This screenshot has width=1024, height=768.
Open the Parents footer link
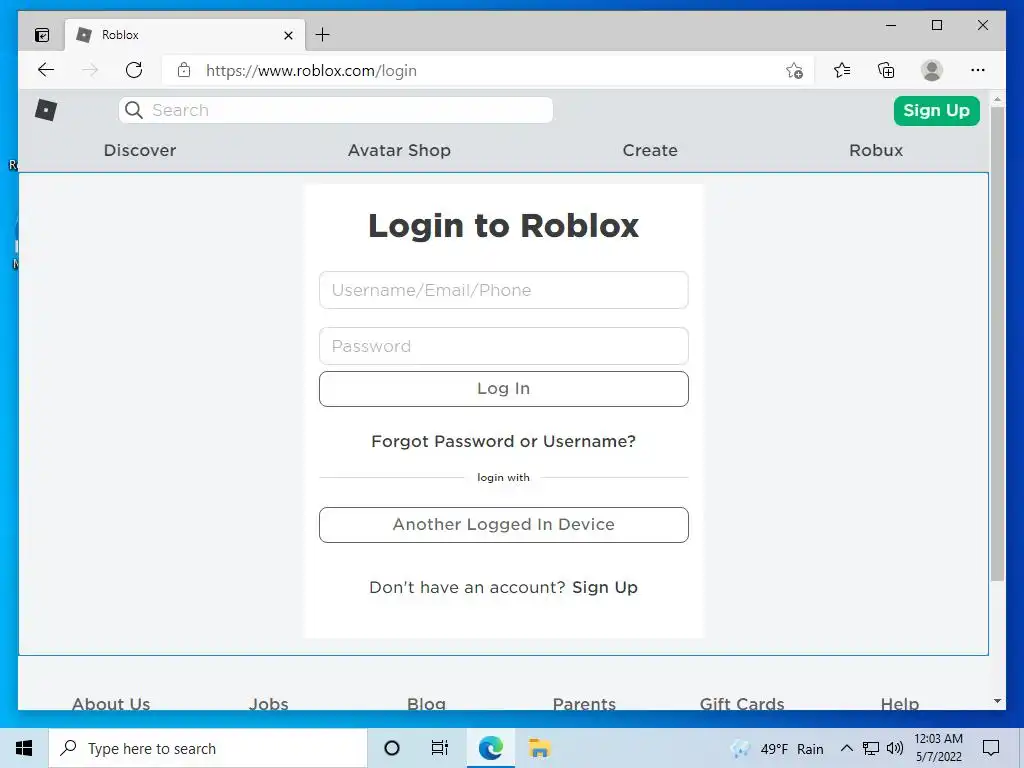click(584, 704)
